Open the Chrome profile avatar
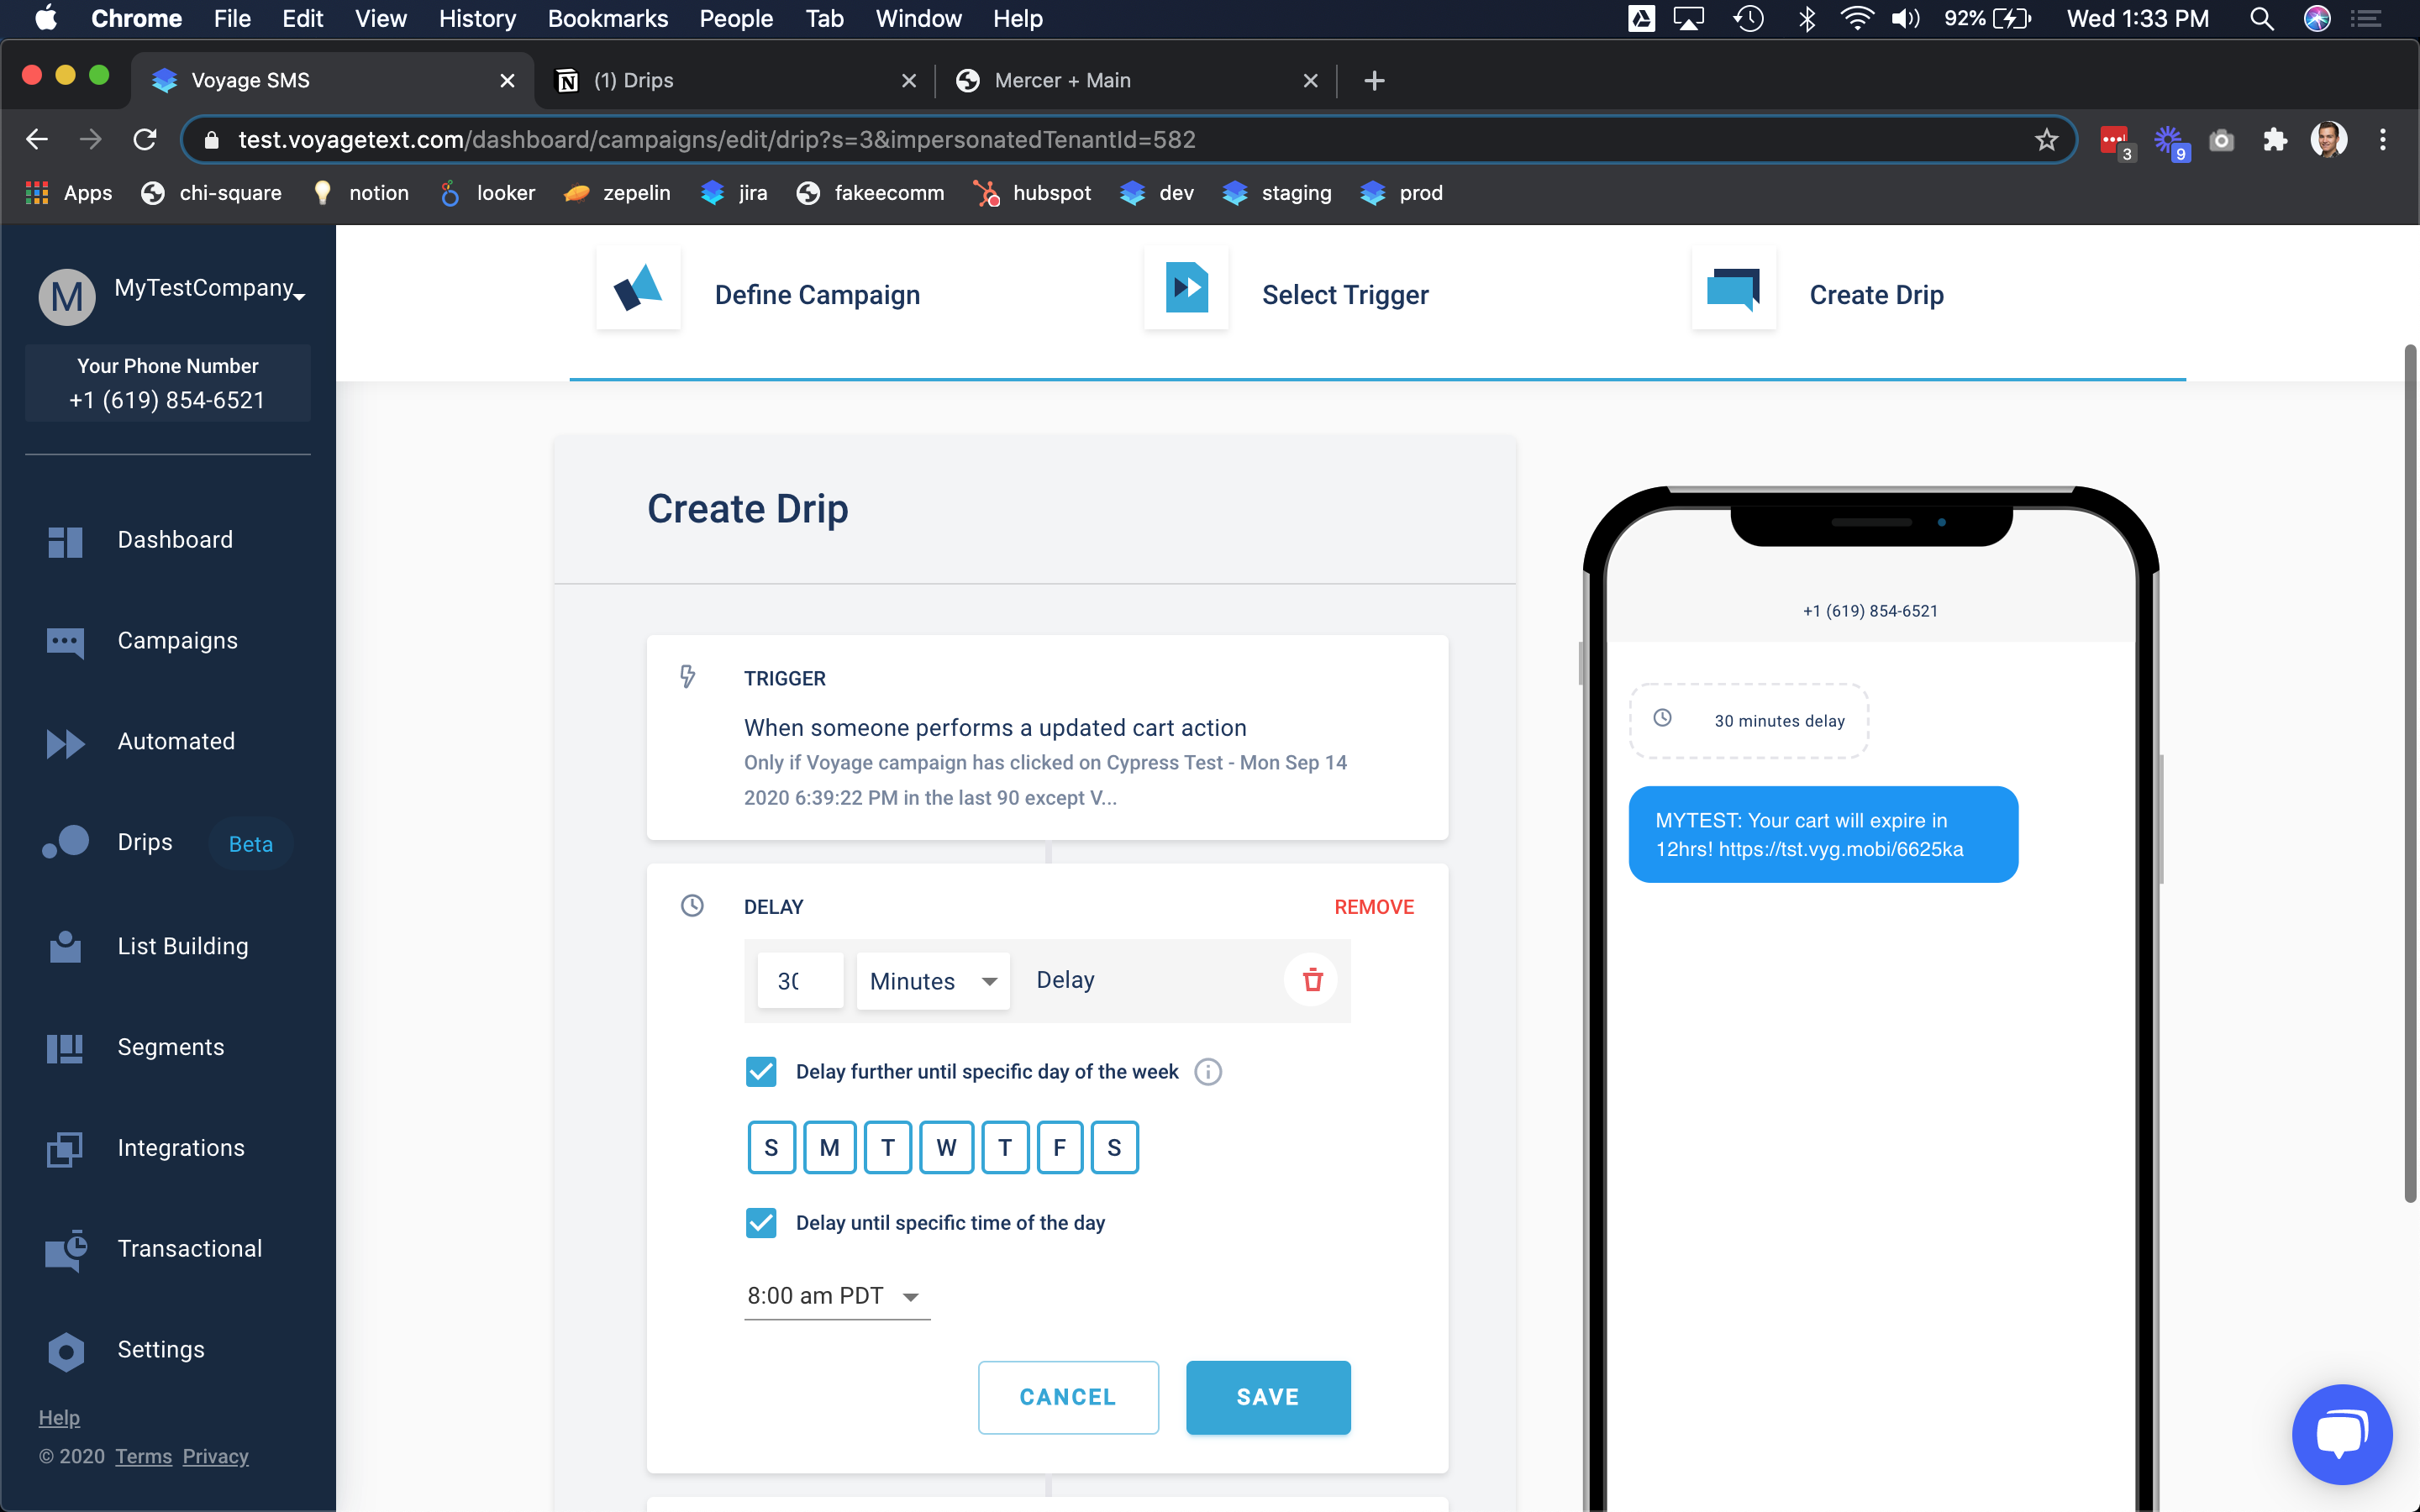The height and width of the screenshot is (1512, 2420). [2329, 140]
